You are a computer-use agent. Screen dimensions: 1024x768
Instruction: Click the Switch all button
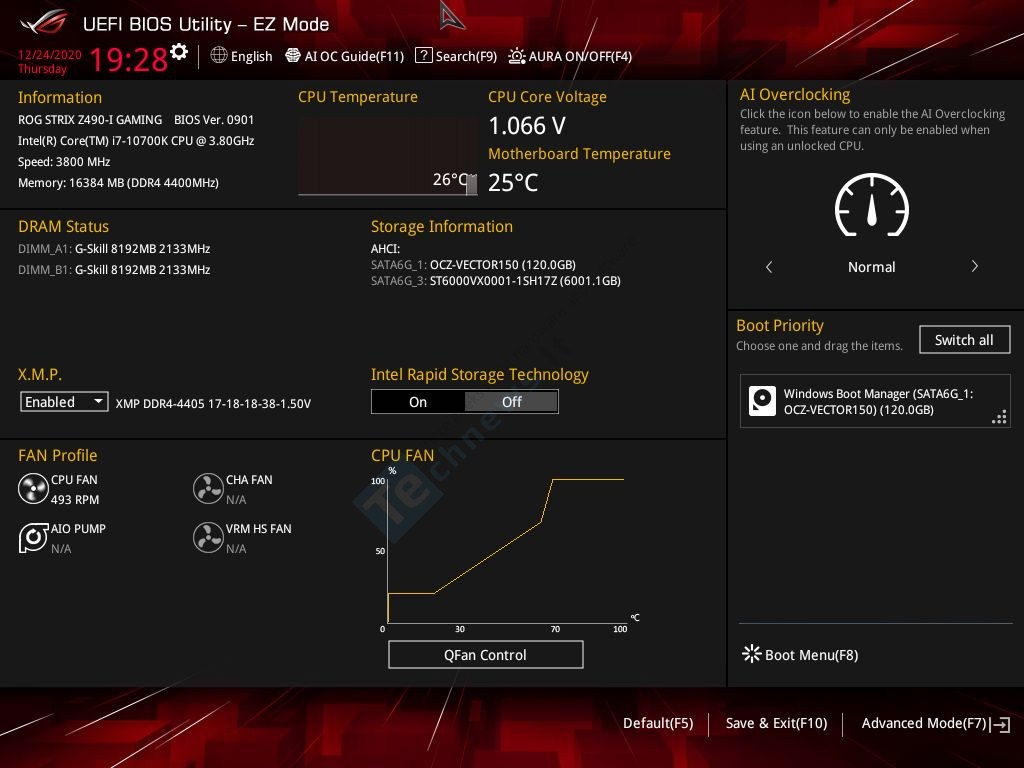click(x=964, y=340)
